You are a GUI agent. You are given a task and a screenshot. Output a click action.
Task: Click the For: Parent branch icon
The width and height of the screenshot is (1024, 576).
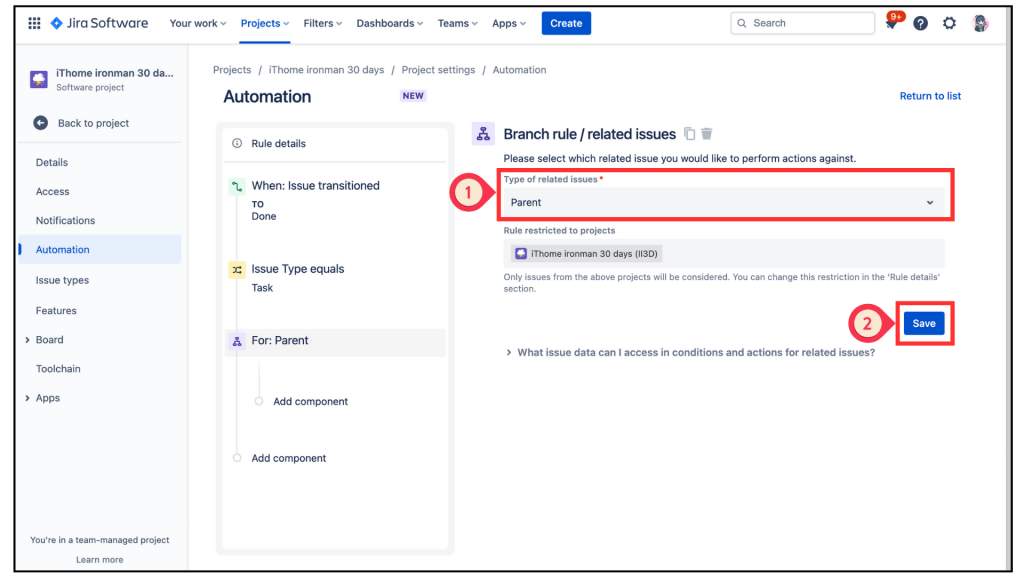click(236, 341)
